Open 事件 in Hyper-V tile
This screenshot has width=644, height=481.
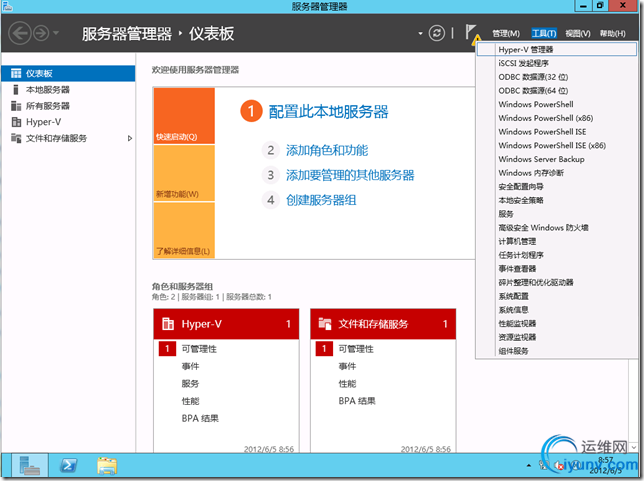pyautogui.click(x=190, y=366)
